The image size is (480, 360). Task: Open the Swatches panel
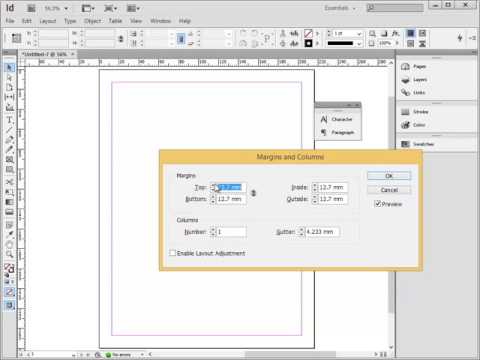(417, 144)
